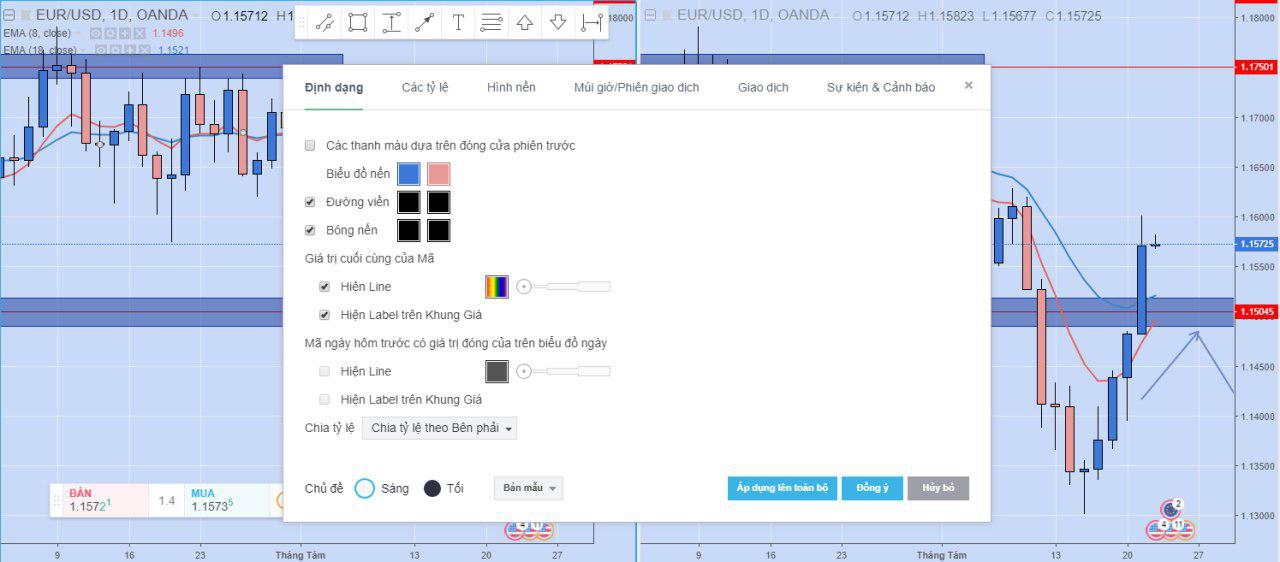Toggle Hiện Line under Giá trị cuối cùng
The image size is (1280, 562).
324,287
